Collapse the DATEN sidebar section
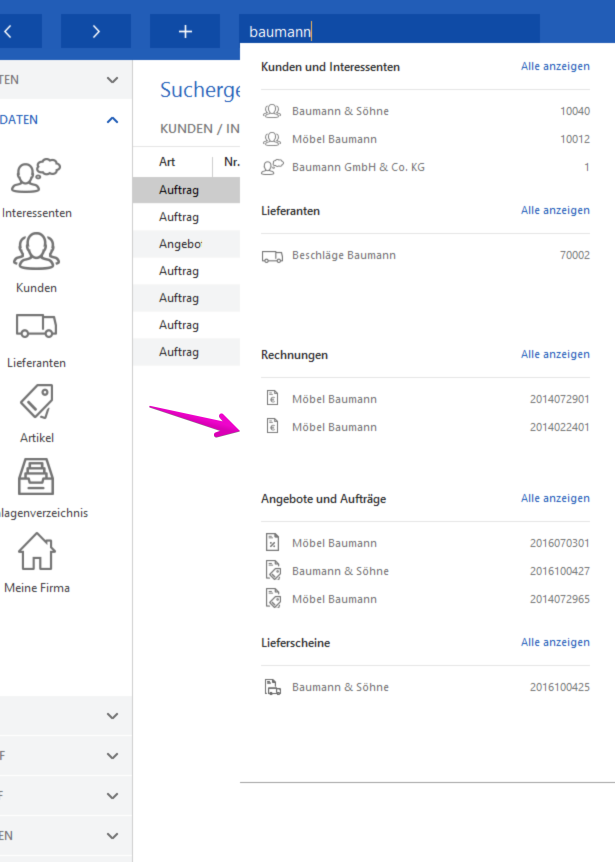 [x=112, y=120]
